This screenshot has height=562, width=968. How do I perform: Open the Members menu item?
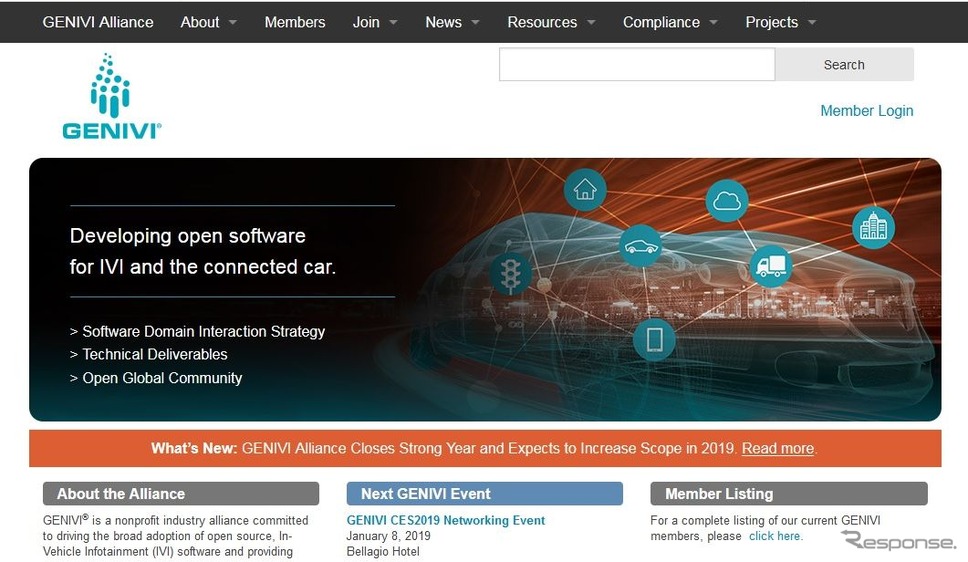294,22
